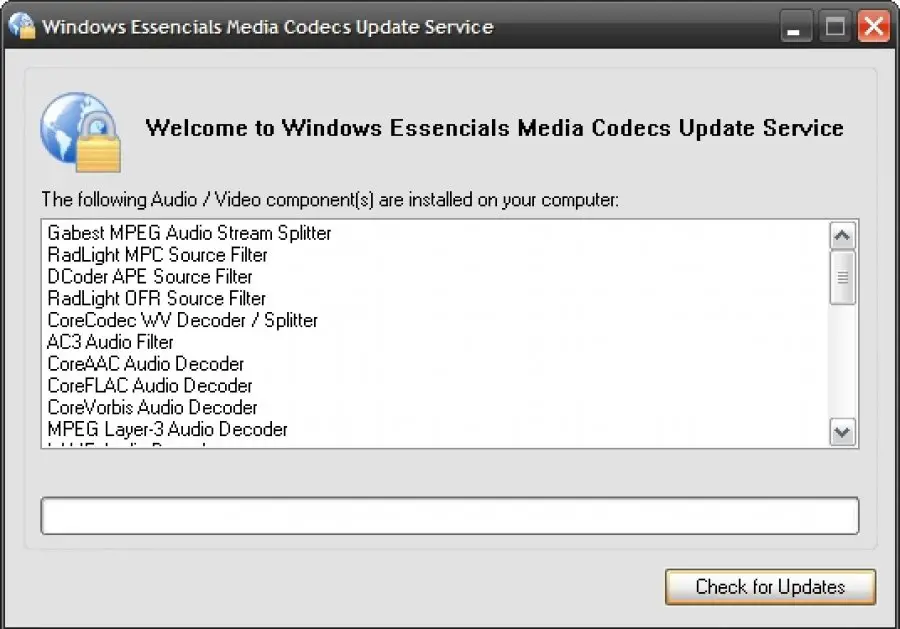Select AC3 Audio Filter in list
This screenshot has width=900, height=629.
click(110, 342)
